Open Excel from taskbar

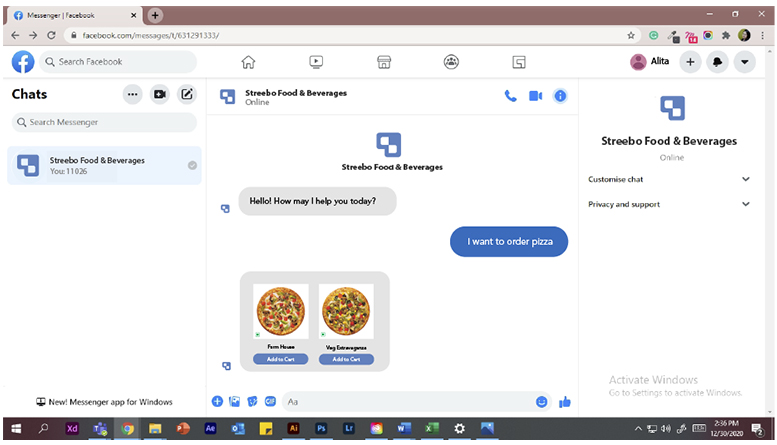point(432,429)
